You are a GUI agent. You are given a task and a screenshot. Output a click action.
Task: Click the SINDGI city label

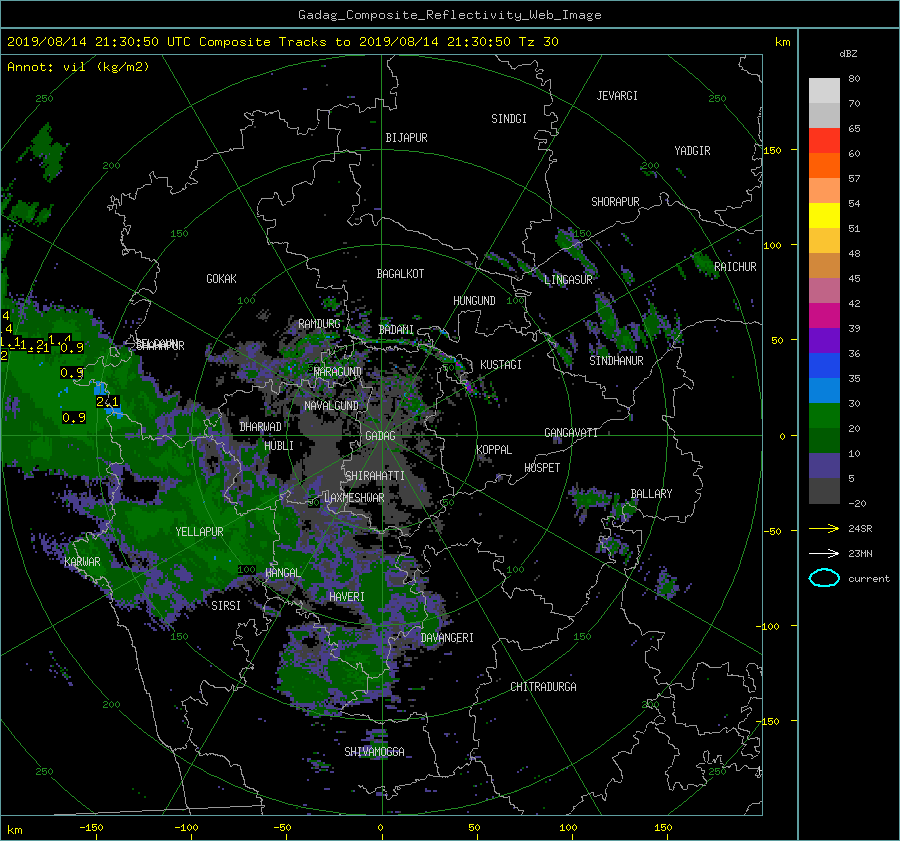coord(509,119)
